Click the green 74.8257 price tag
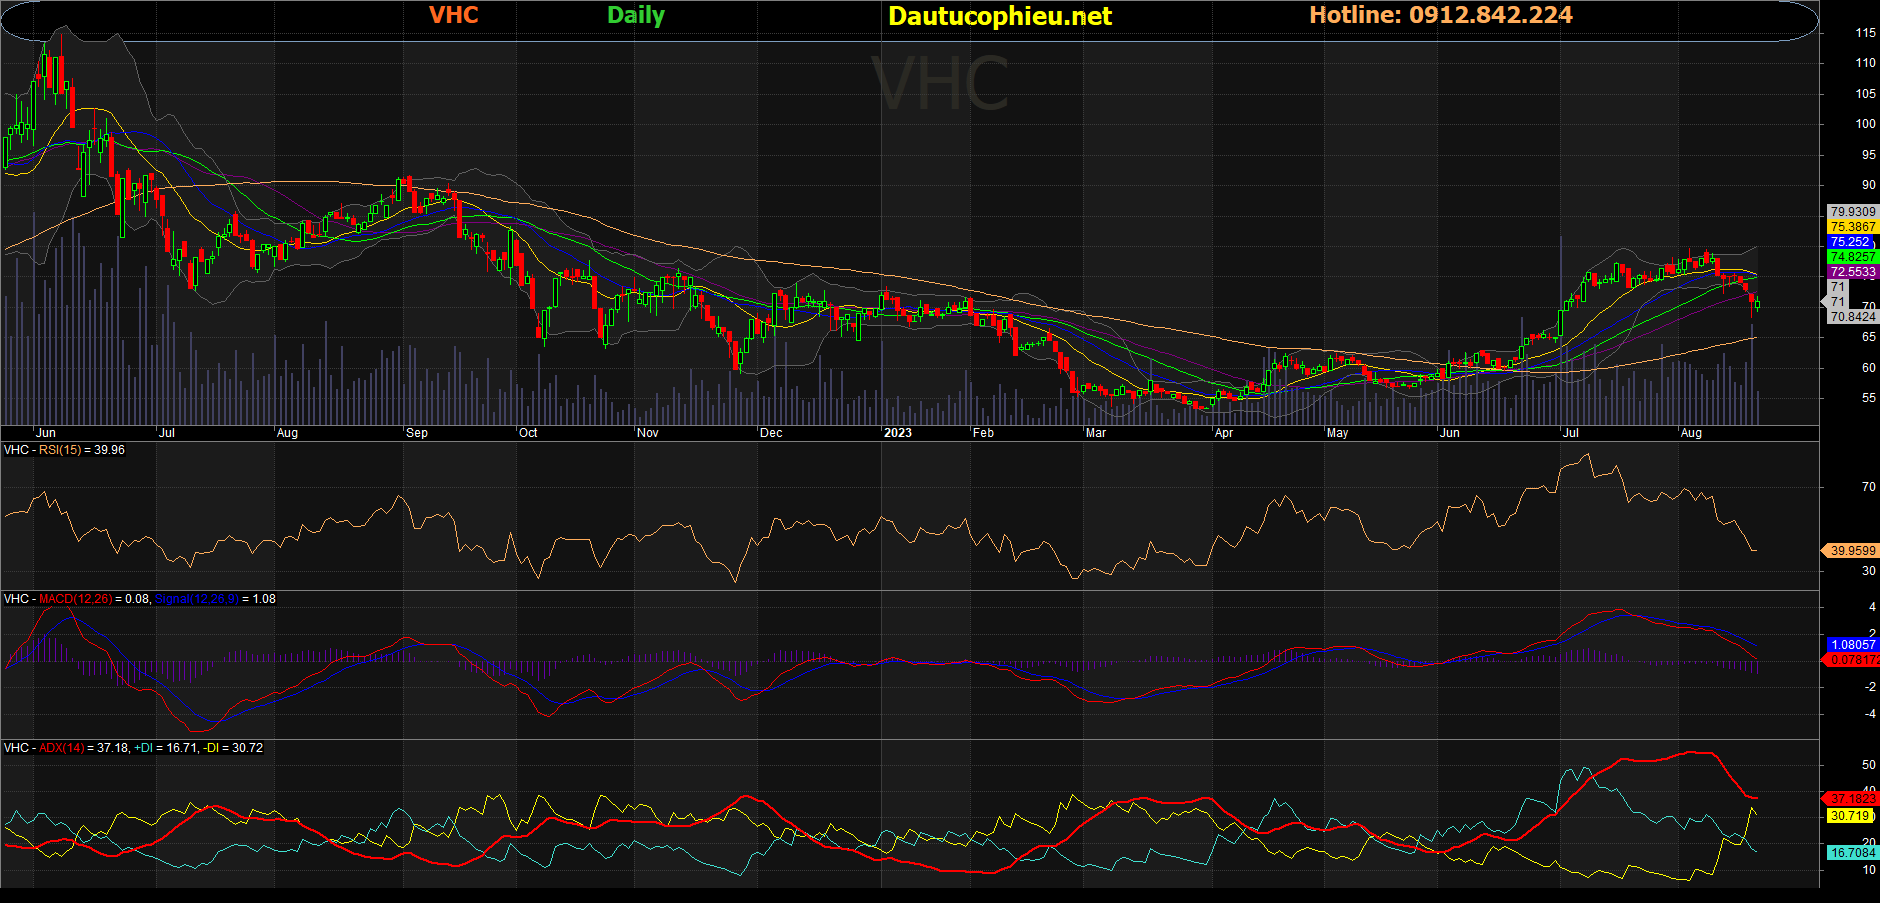The image size is (1880, 903). click(1852, 257)
